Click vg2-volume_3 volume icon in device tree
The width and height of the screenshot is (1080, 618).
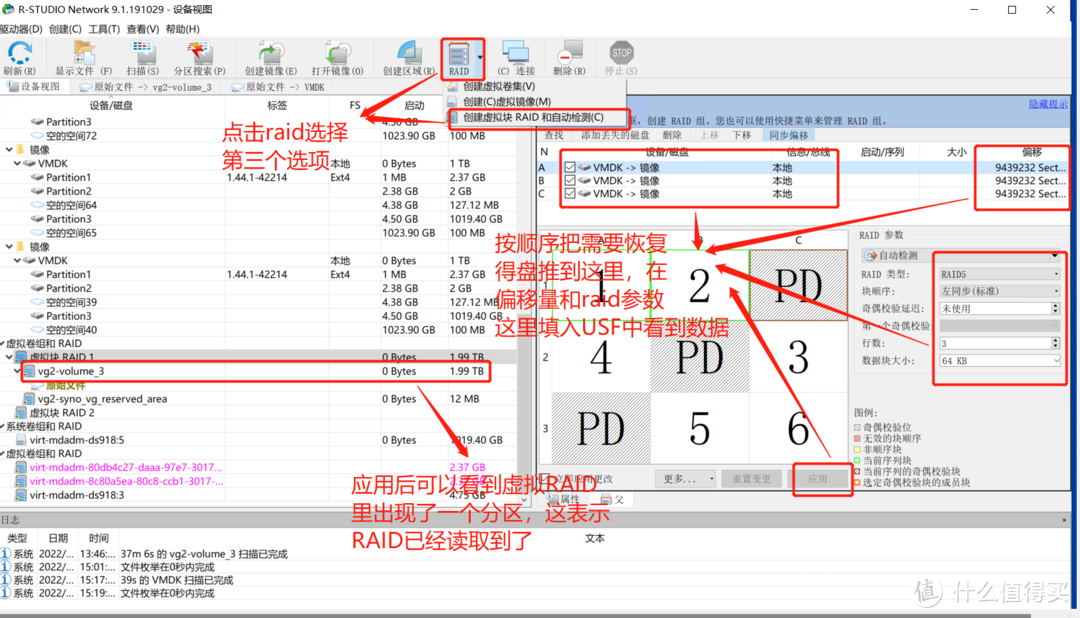[x=29, y=371]
